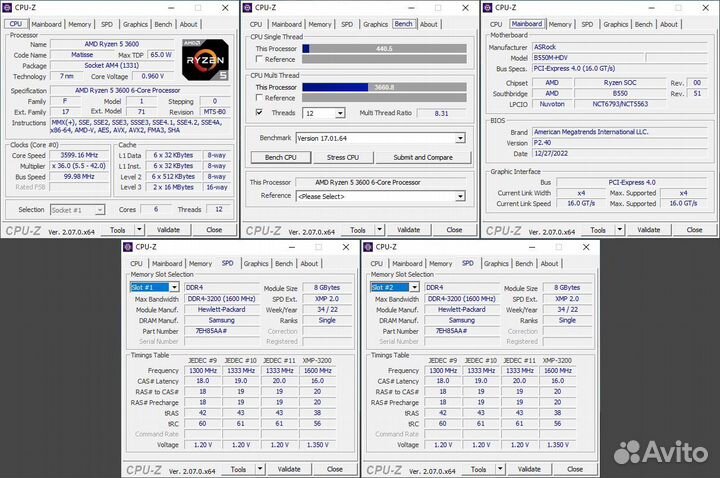Click the XMP-3200 column header in the Slot #2 window
This screenshot has width=720, height=478.
[557, 360]
